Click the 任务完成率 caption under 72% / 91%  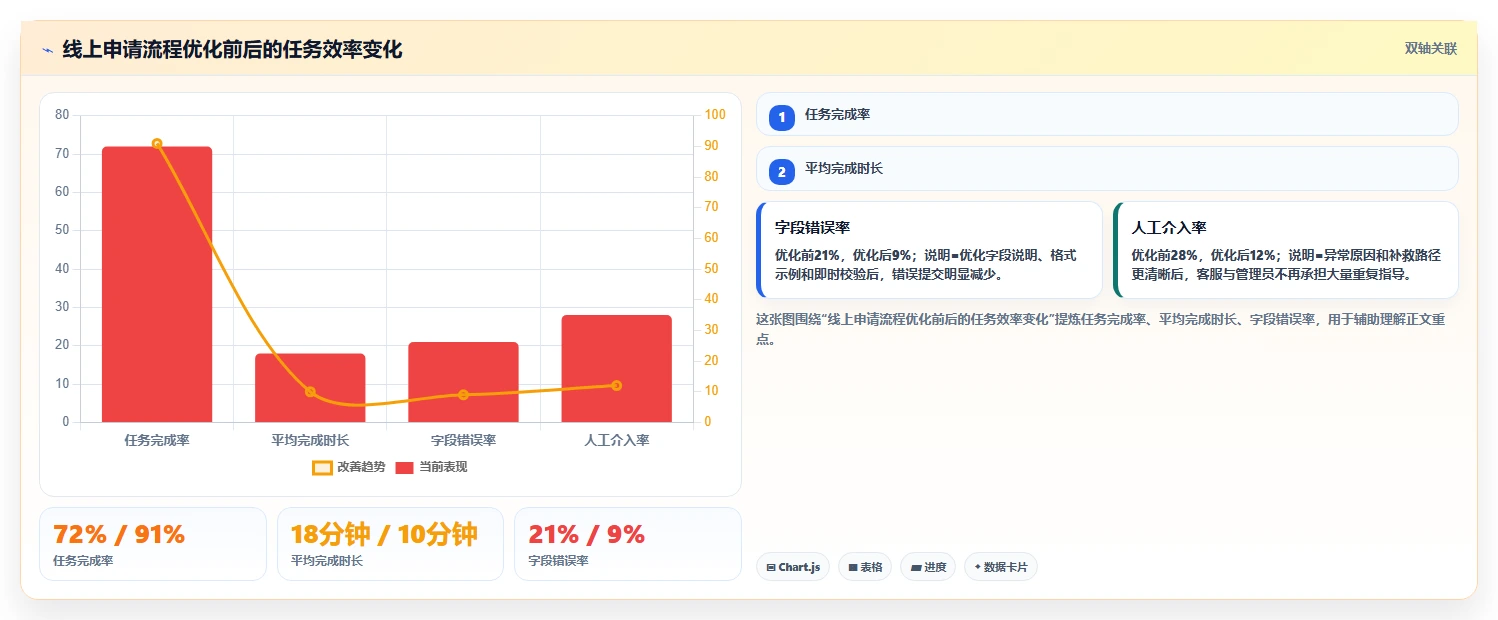[x=83, y=561]
